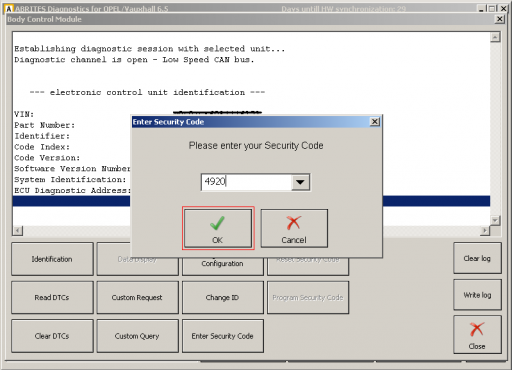Click the Data Display button

pyautogui.click(x=137, y=266)
